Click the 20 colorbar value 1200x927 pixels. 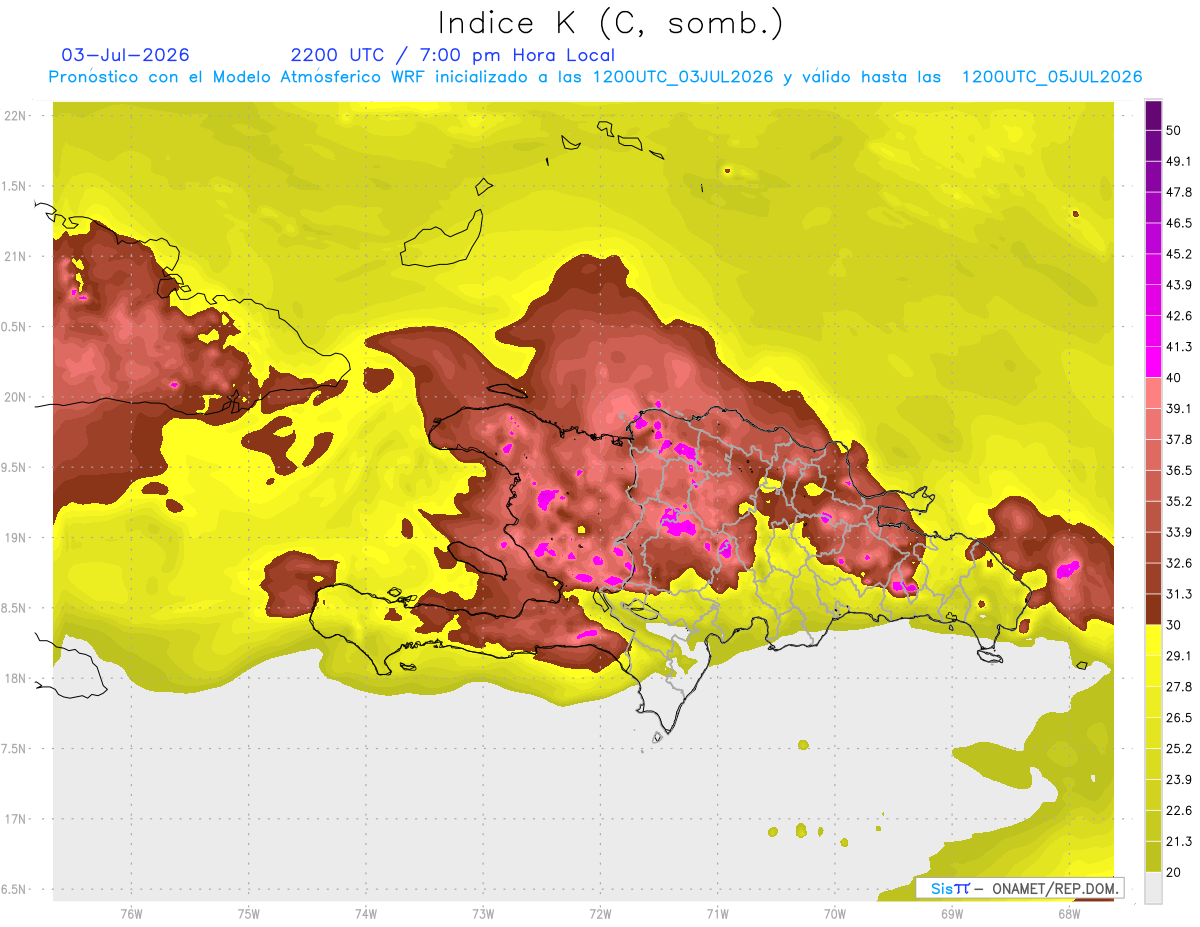pos(1174,872)
